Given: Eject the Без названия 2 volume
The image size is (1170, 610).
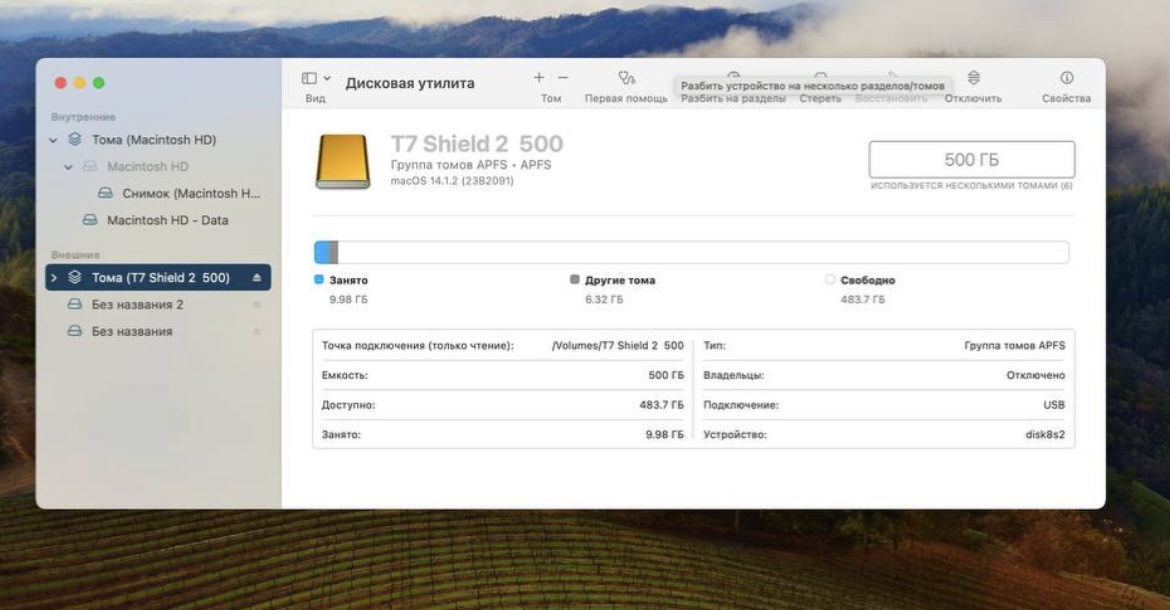Looking at the screenshot, I should pyautogui.click(x=257, y=304).
